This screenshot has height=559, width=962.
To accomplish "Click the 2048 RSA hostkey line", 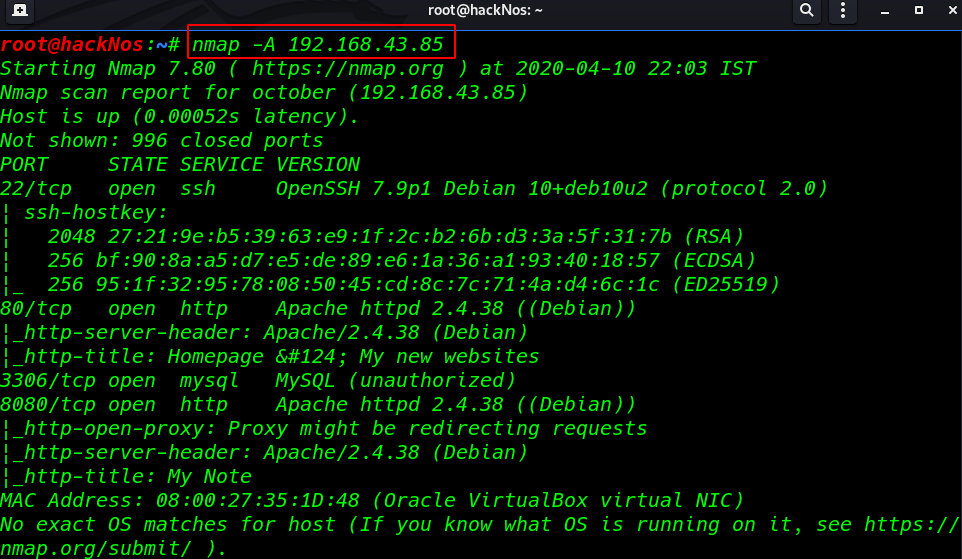I will click(x=372, y=236).
